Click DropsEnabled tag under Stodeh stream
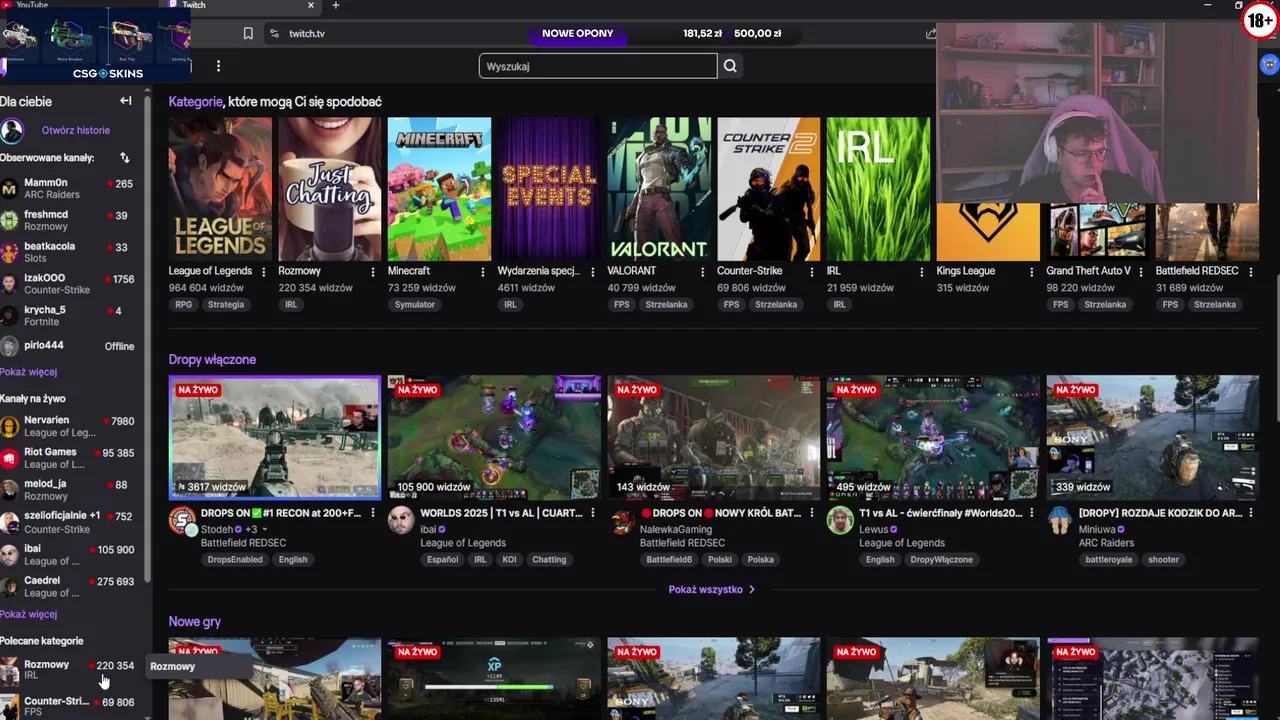 pos(235,560)
